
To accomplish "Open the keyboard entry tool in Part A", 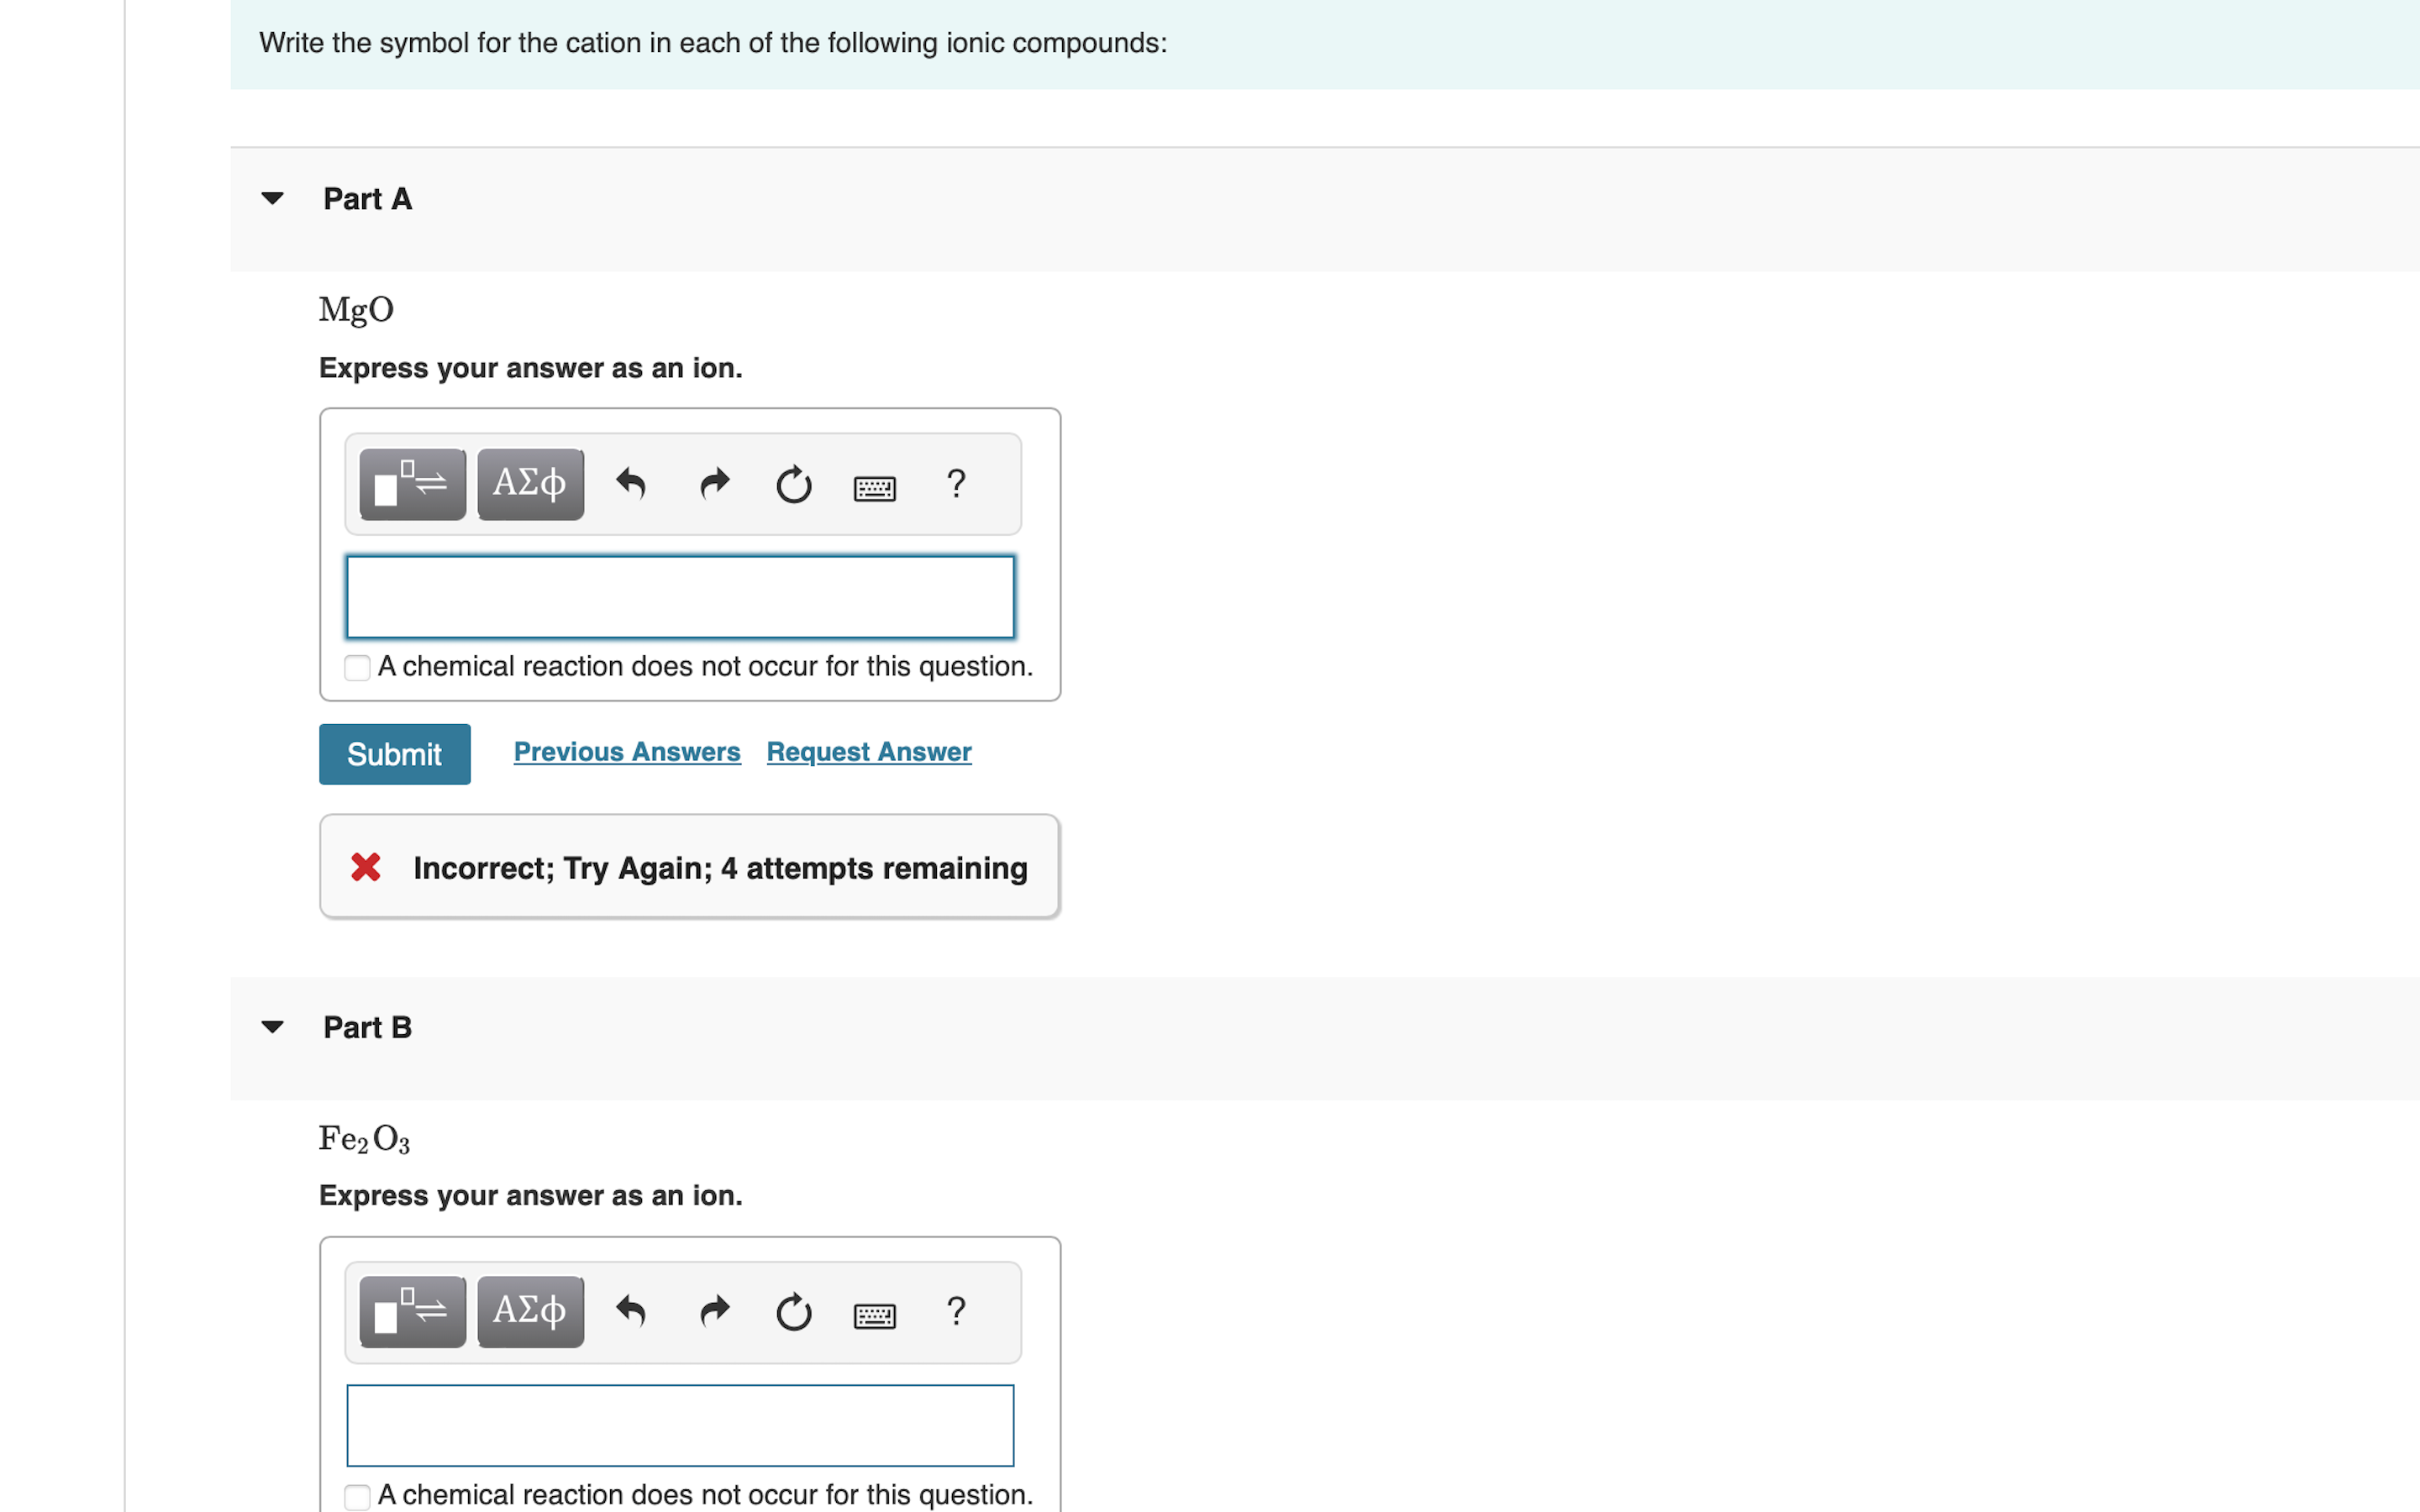I will [x=873, y=487].
